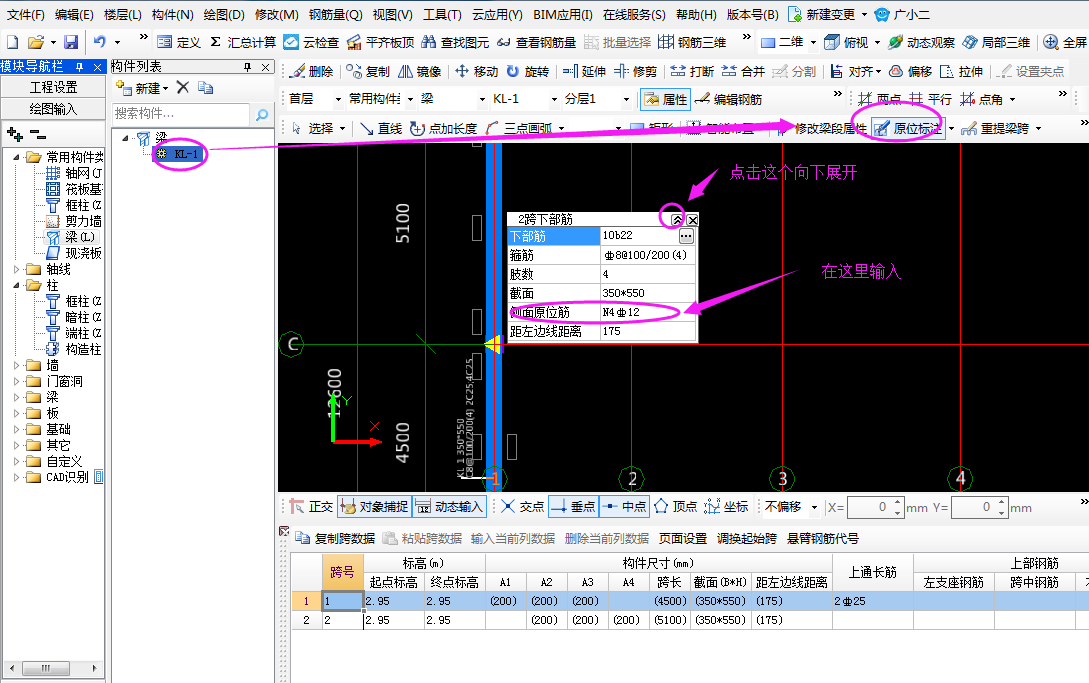Image resolution: width=1089 pixels, height=683 pixels.
Task: Open 楼层(L) menu
Action: 122,15
